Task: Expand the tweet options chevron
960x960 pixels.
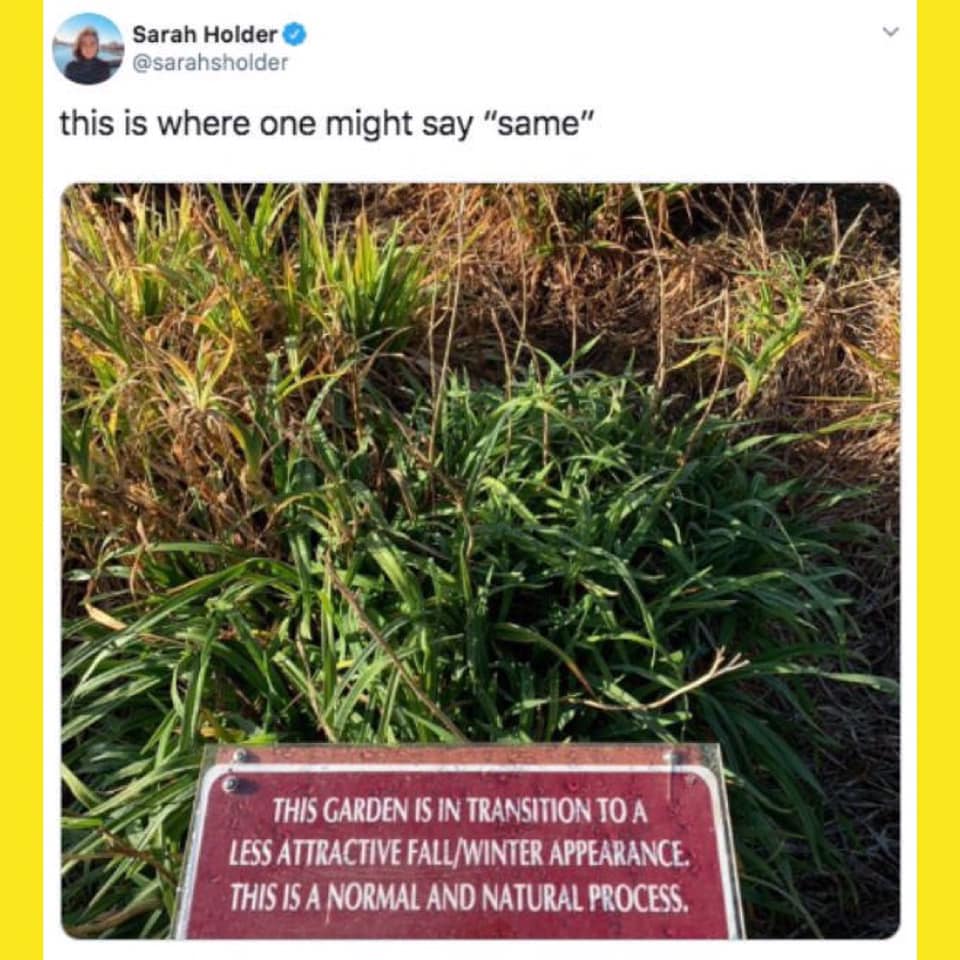Action: point(891,31)
